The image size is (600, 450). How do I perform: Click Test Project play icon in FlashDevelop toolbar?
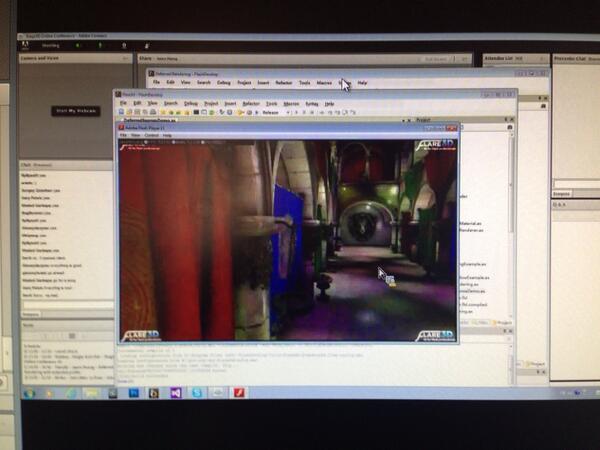257,112
